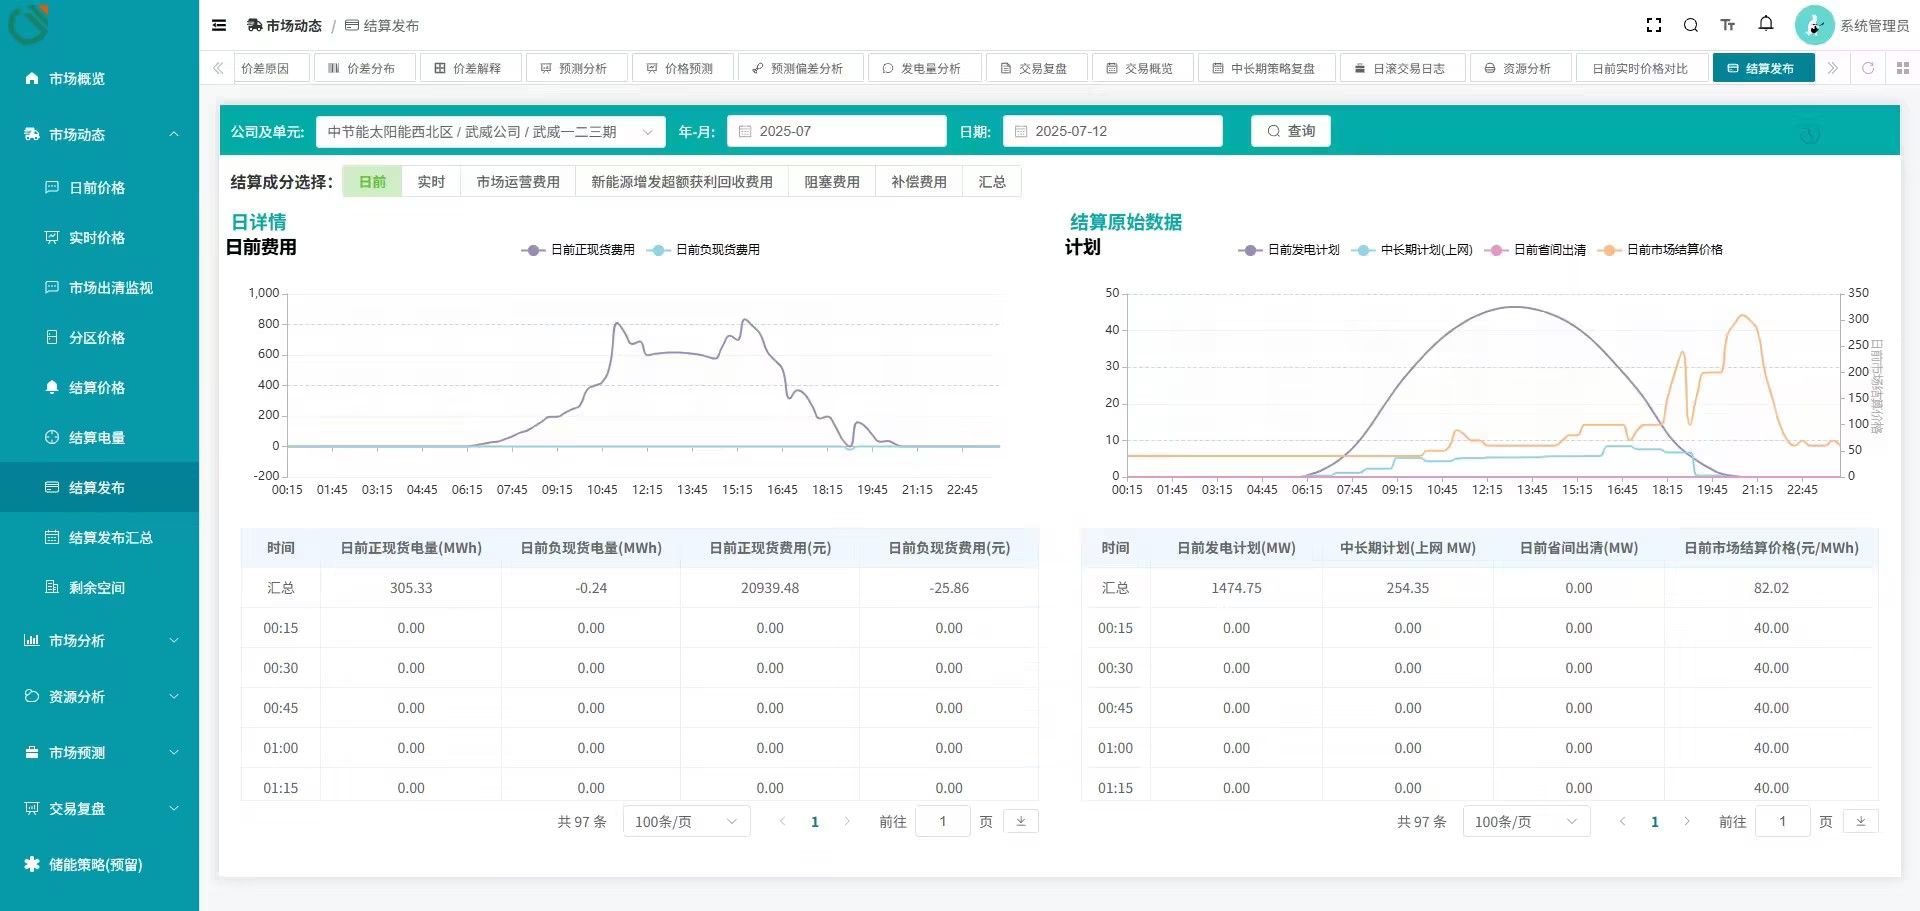This screenshot has height=911, width=1920.
Task: Collapse the sidebar with the hamburger icon
Action: [x=219, y=26]
